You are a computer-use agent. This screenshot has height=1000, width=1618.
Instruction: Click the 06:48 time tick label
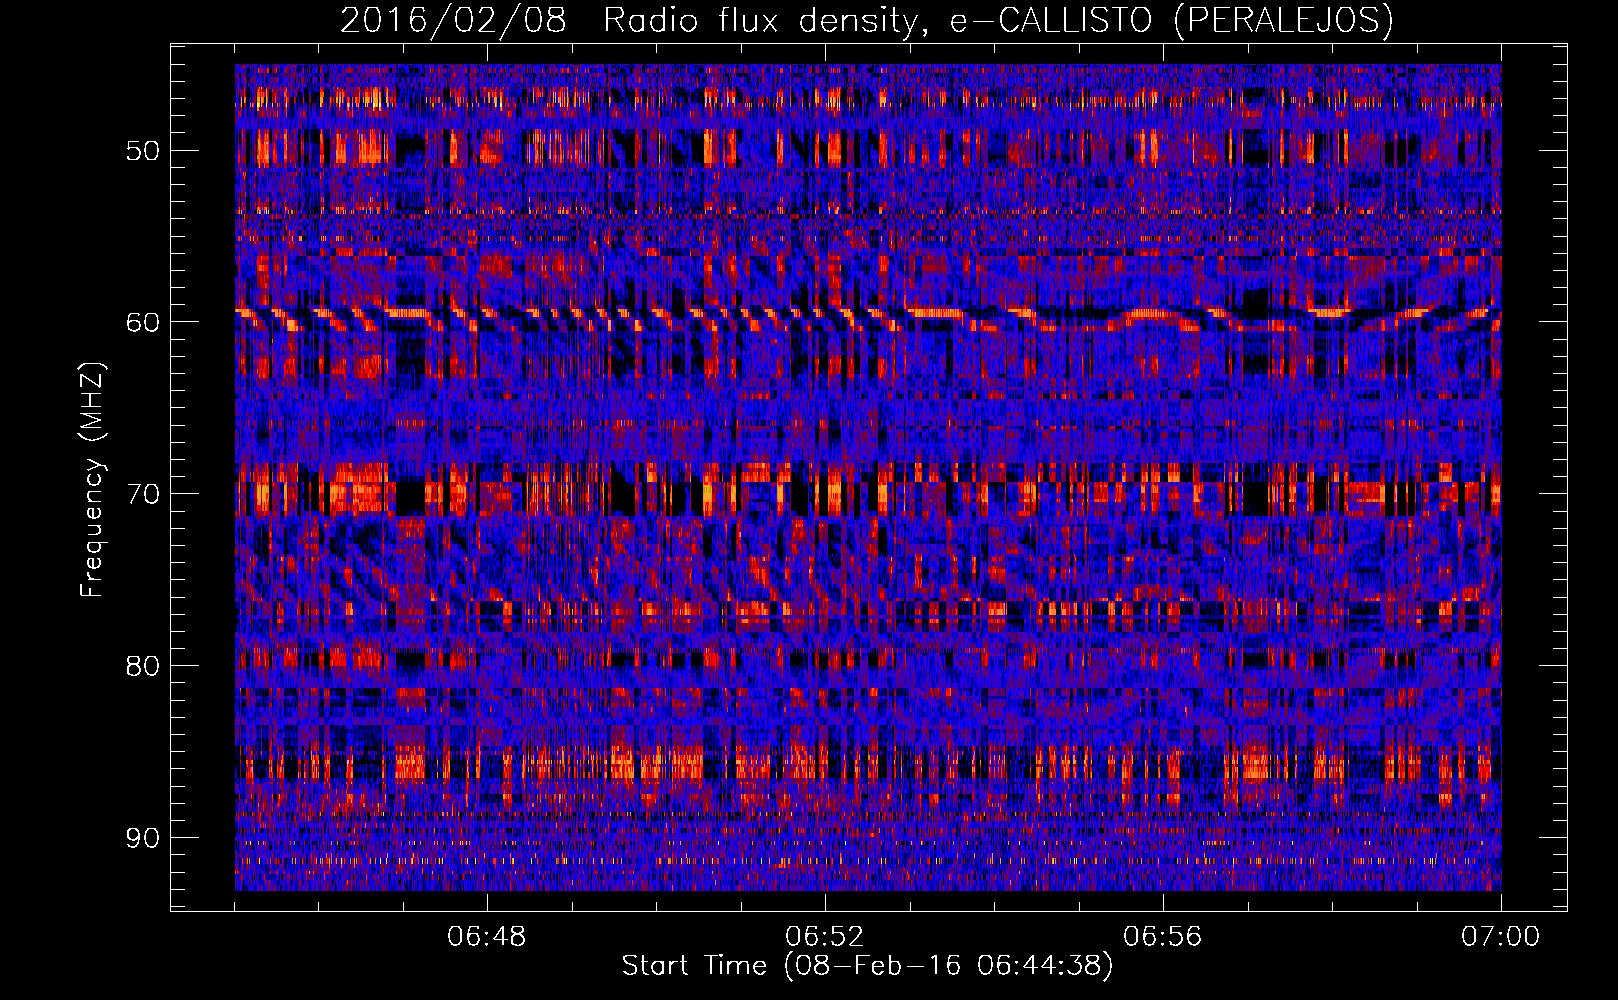click(487, 937)
